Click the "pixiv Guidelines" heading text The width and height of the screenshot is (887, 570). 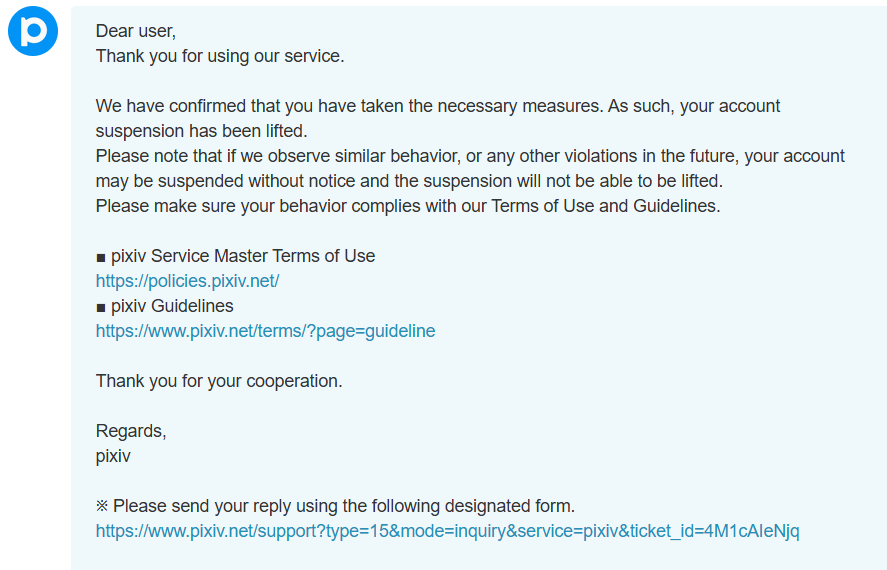point(172,306)
